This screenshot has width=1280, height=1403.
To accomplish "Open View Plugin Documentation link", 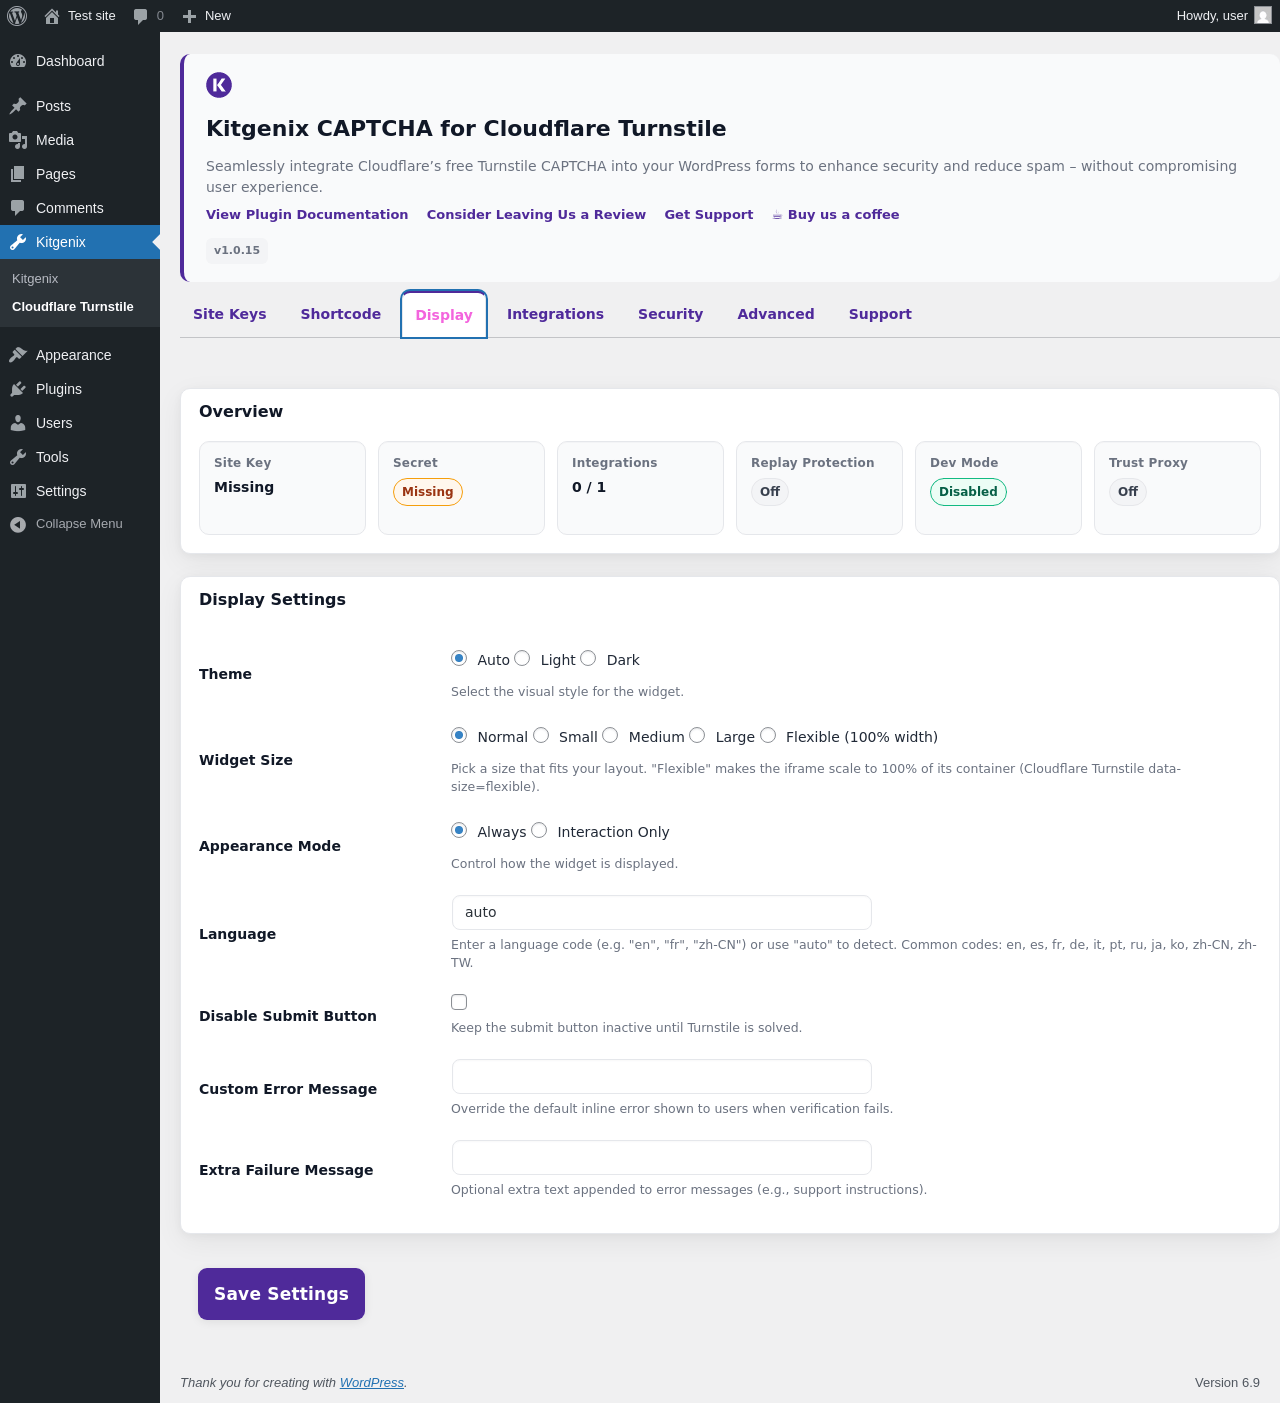I will (x=307, y=215).
